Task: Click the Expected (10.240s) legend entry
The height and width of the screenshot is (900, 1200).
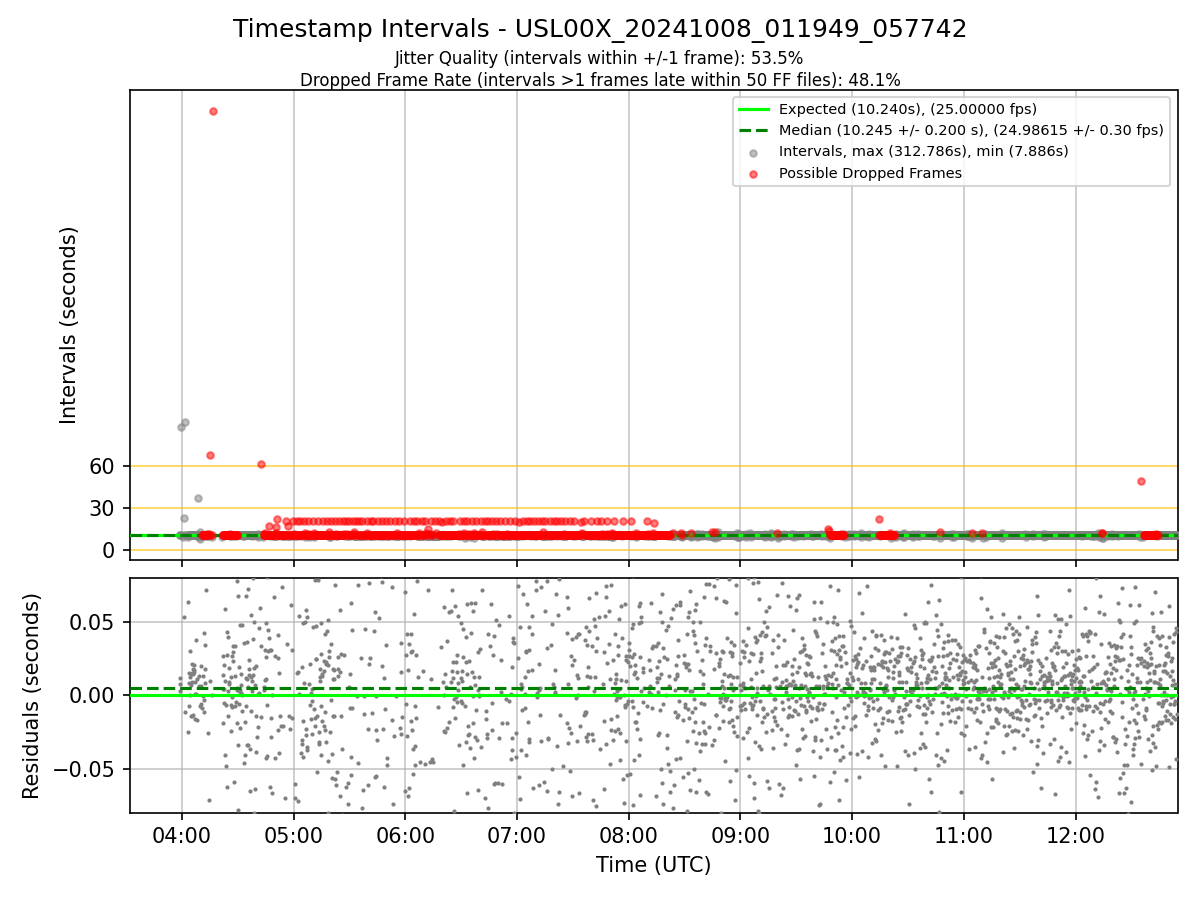Action: pyautogui.click(x=907, y=109)
